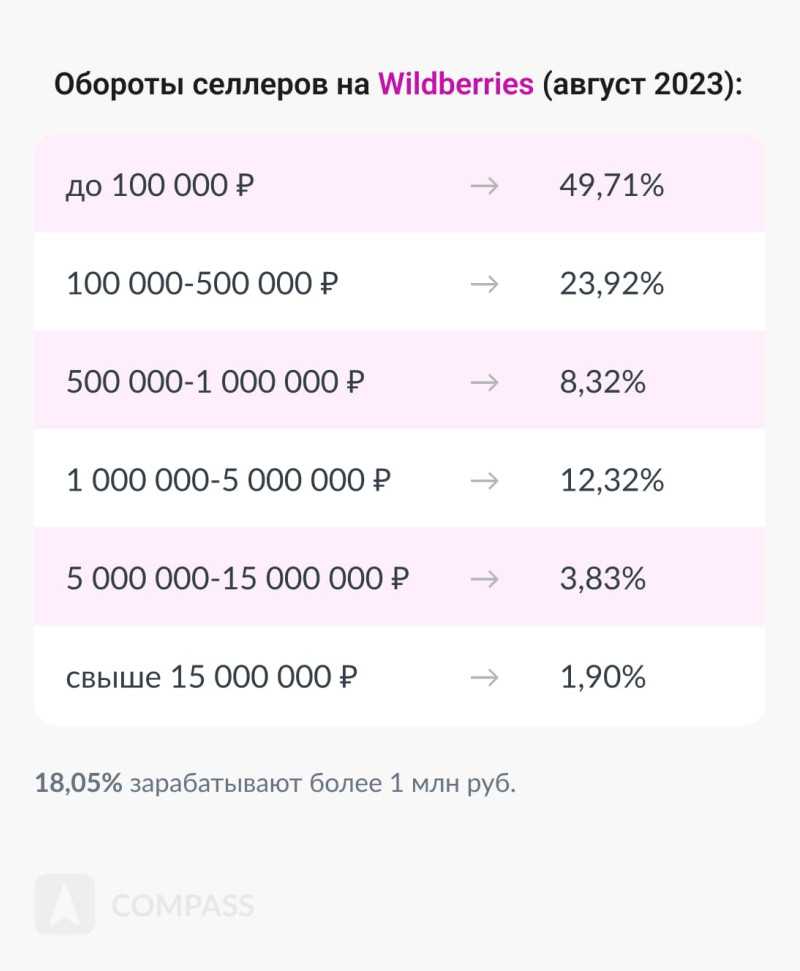Open the purple Wildberries word in the title

click(x=456, y=84)
